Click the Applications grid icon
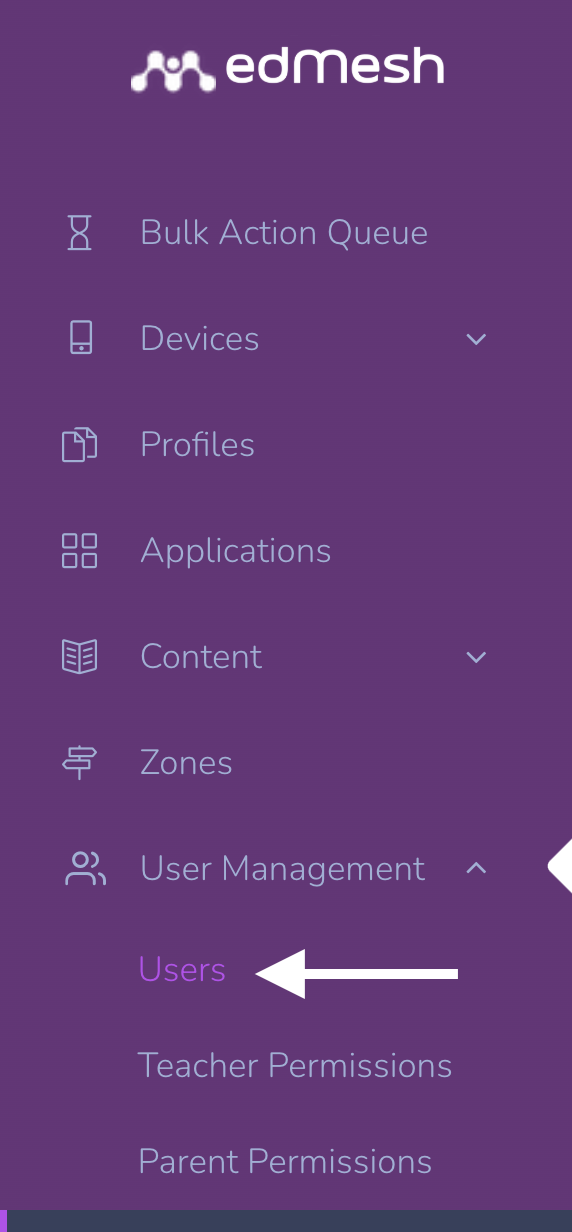The height and width of the screenshot is (1232, 572). click(x=80, y=551)
